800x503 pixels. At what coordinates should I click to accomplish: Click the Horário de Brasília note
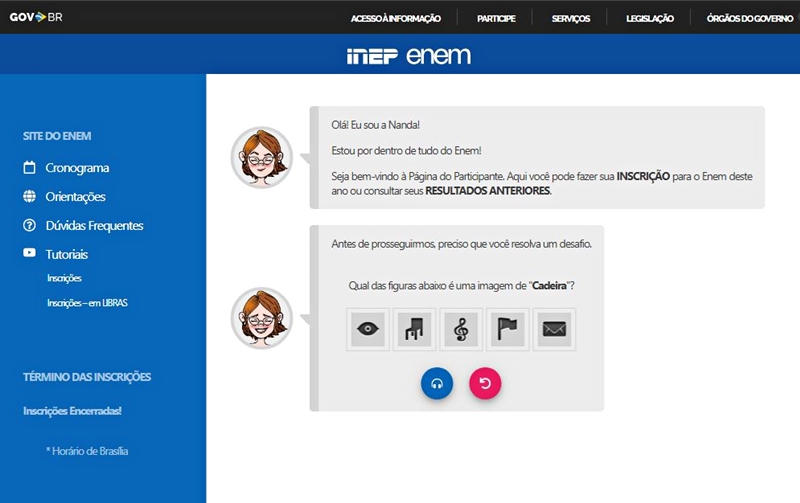87,451
